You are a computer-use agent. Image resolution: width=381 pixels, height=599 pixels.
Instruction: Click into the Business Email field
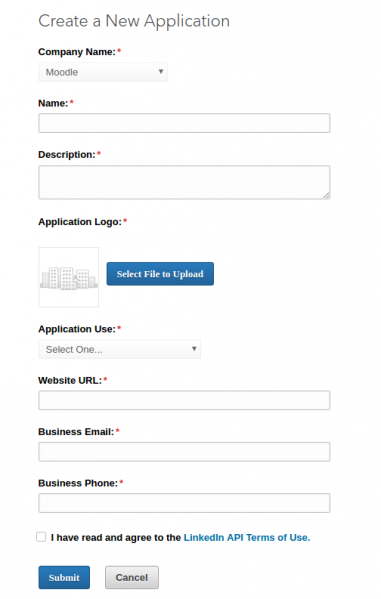pyautogui.click(x=184, y=452)
